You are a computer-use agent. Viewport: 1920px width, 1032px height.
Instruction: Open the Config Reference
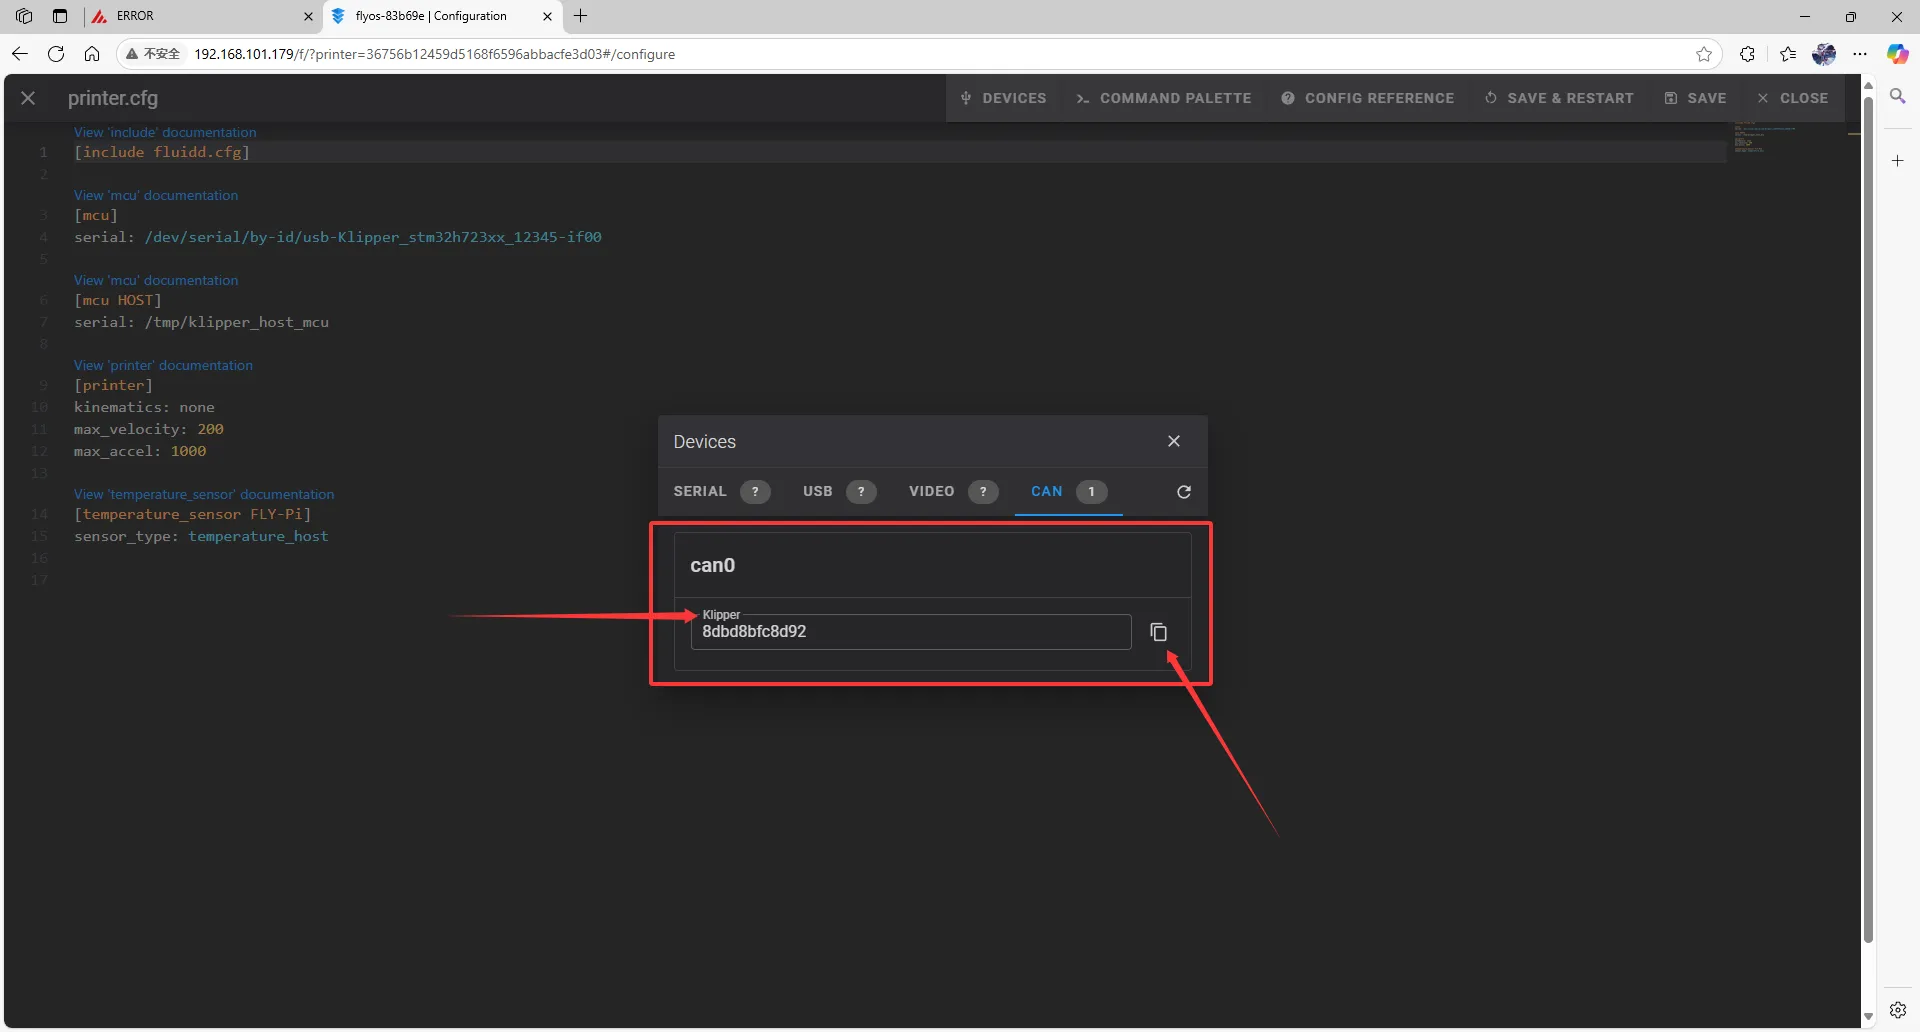point(1368,98)
